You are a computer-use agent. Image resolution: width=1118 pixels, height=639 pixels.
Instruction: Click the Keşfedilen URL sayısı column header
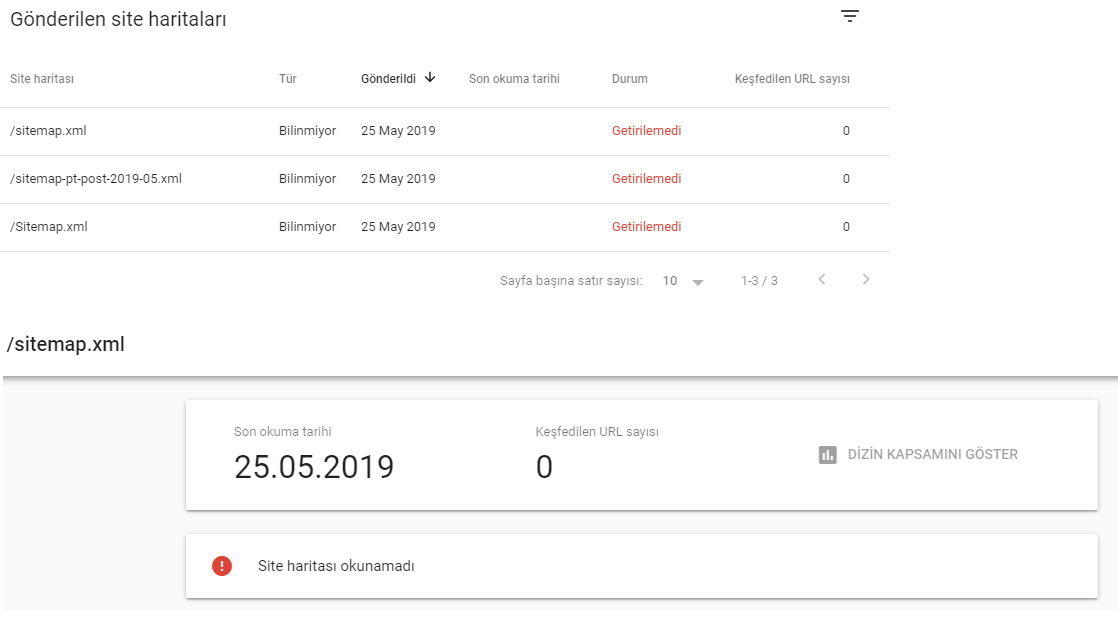pos(792,78)
